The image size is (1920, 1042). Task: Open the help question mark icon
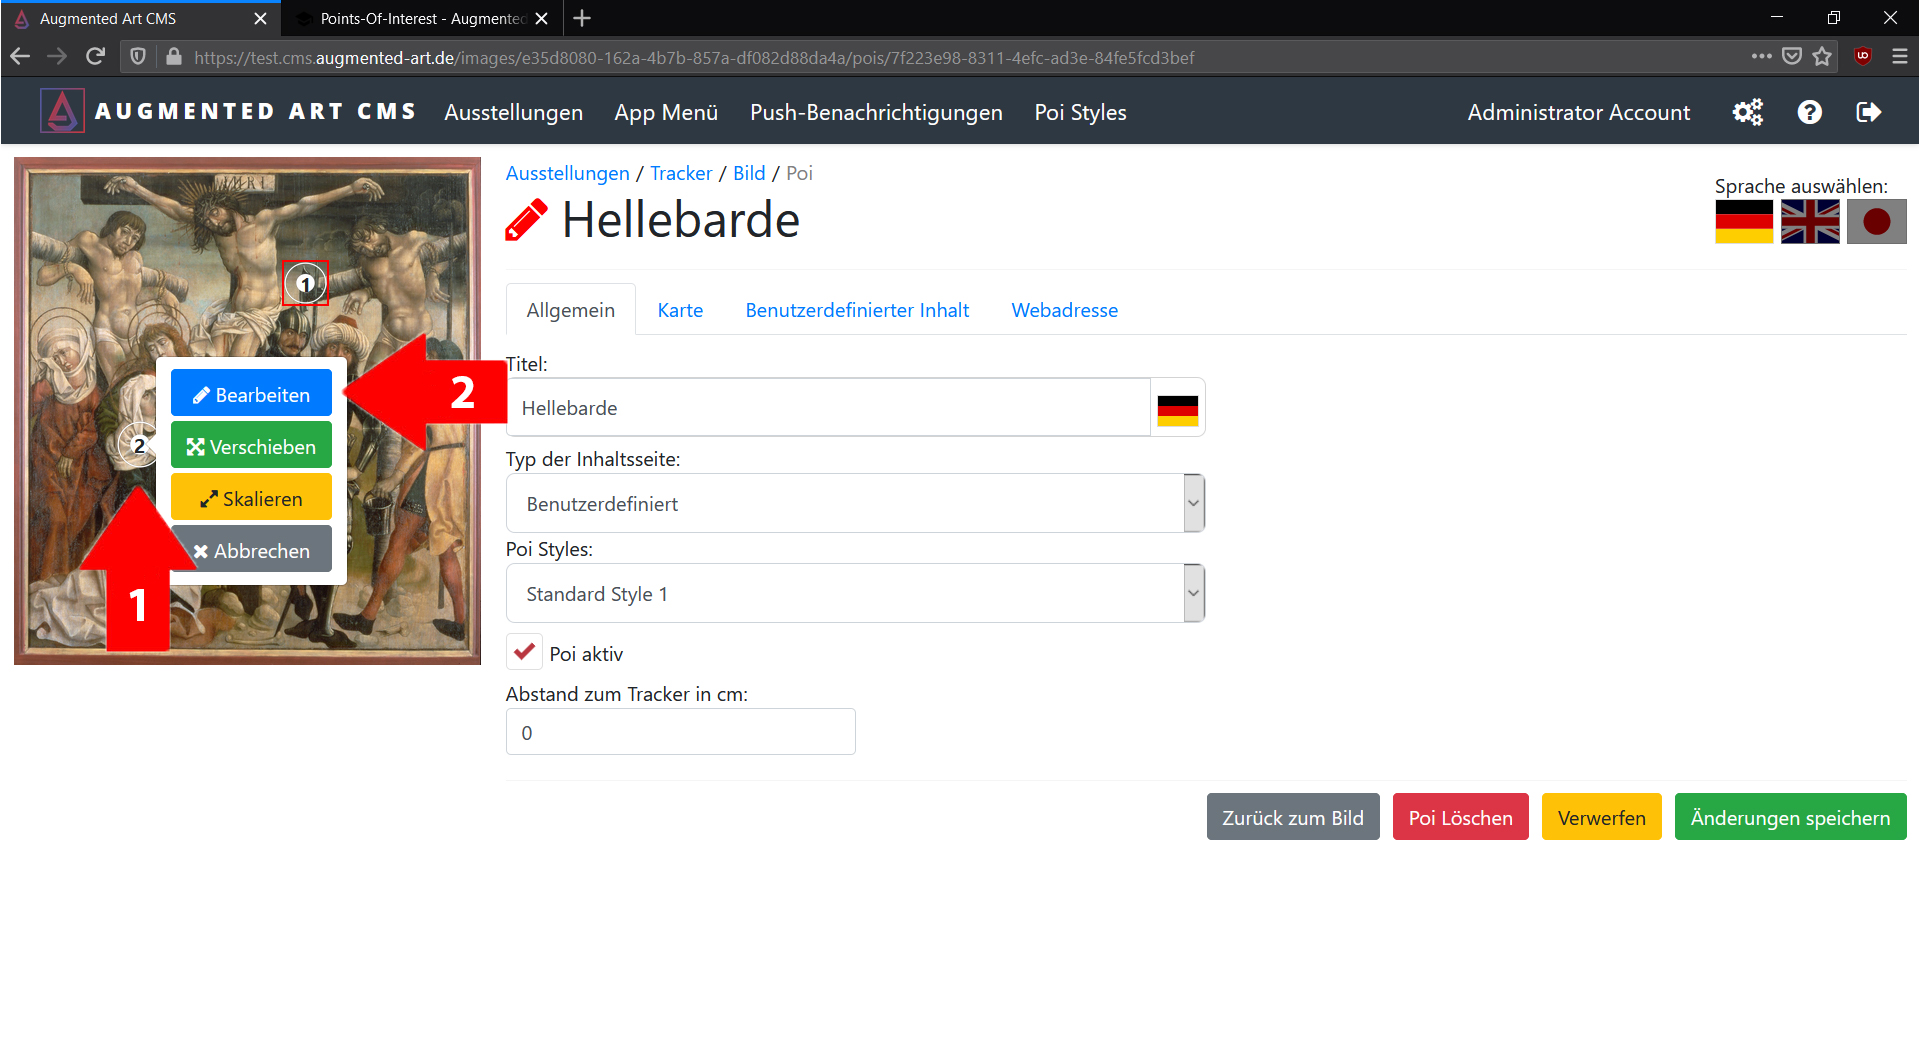1809,112
